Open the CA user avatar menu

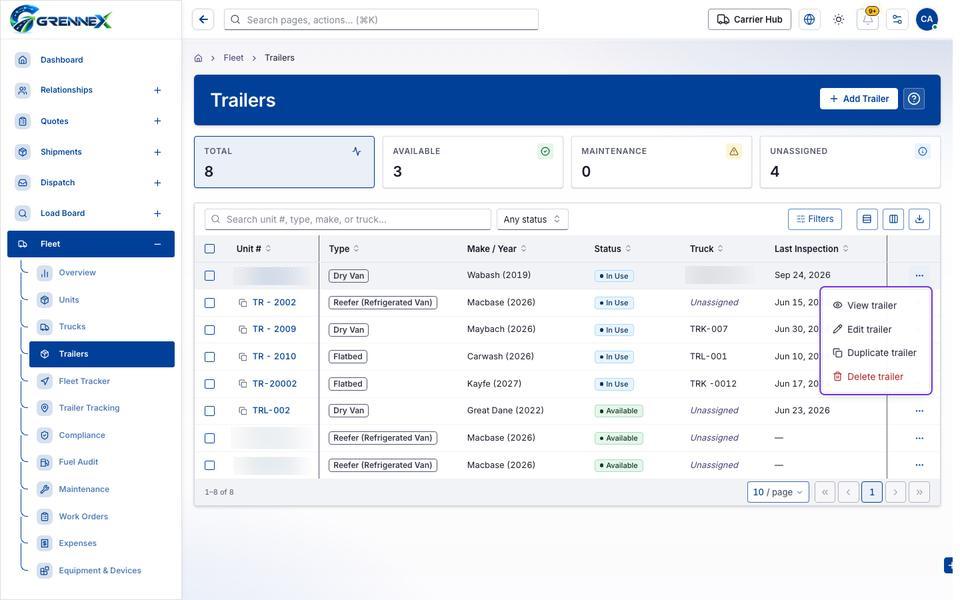pos(927,20)
